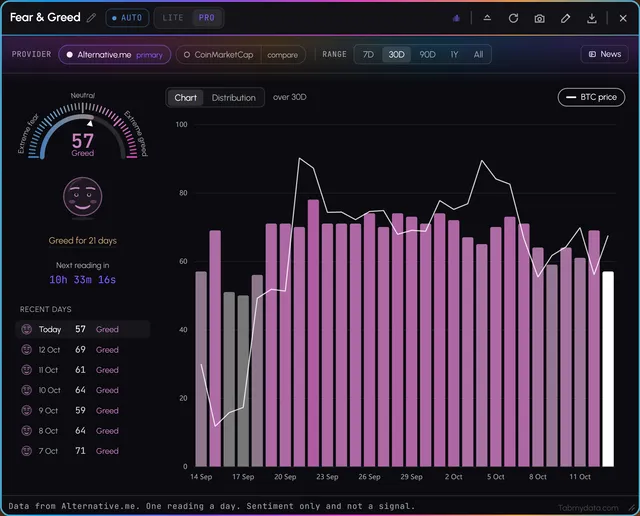640x516 pixels.
Task: Switch to LITE mode
Action: [173, 18]
